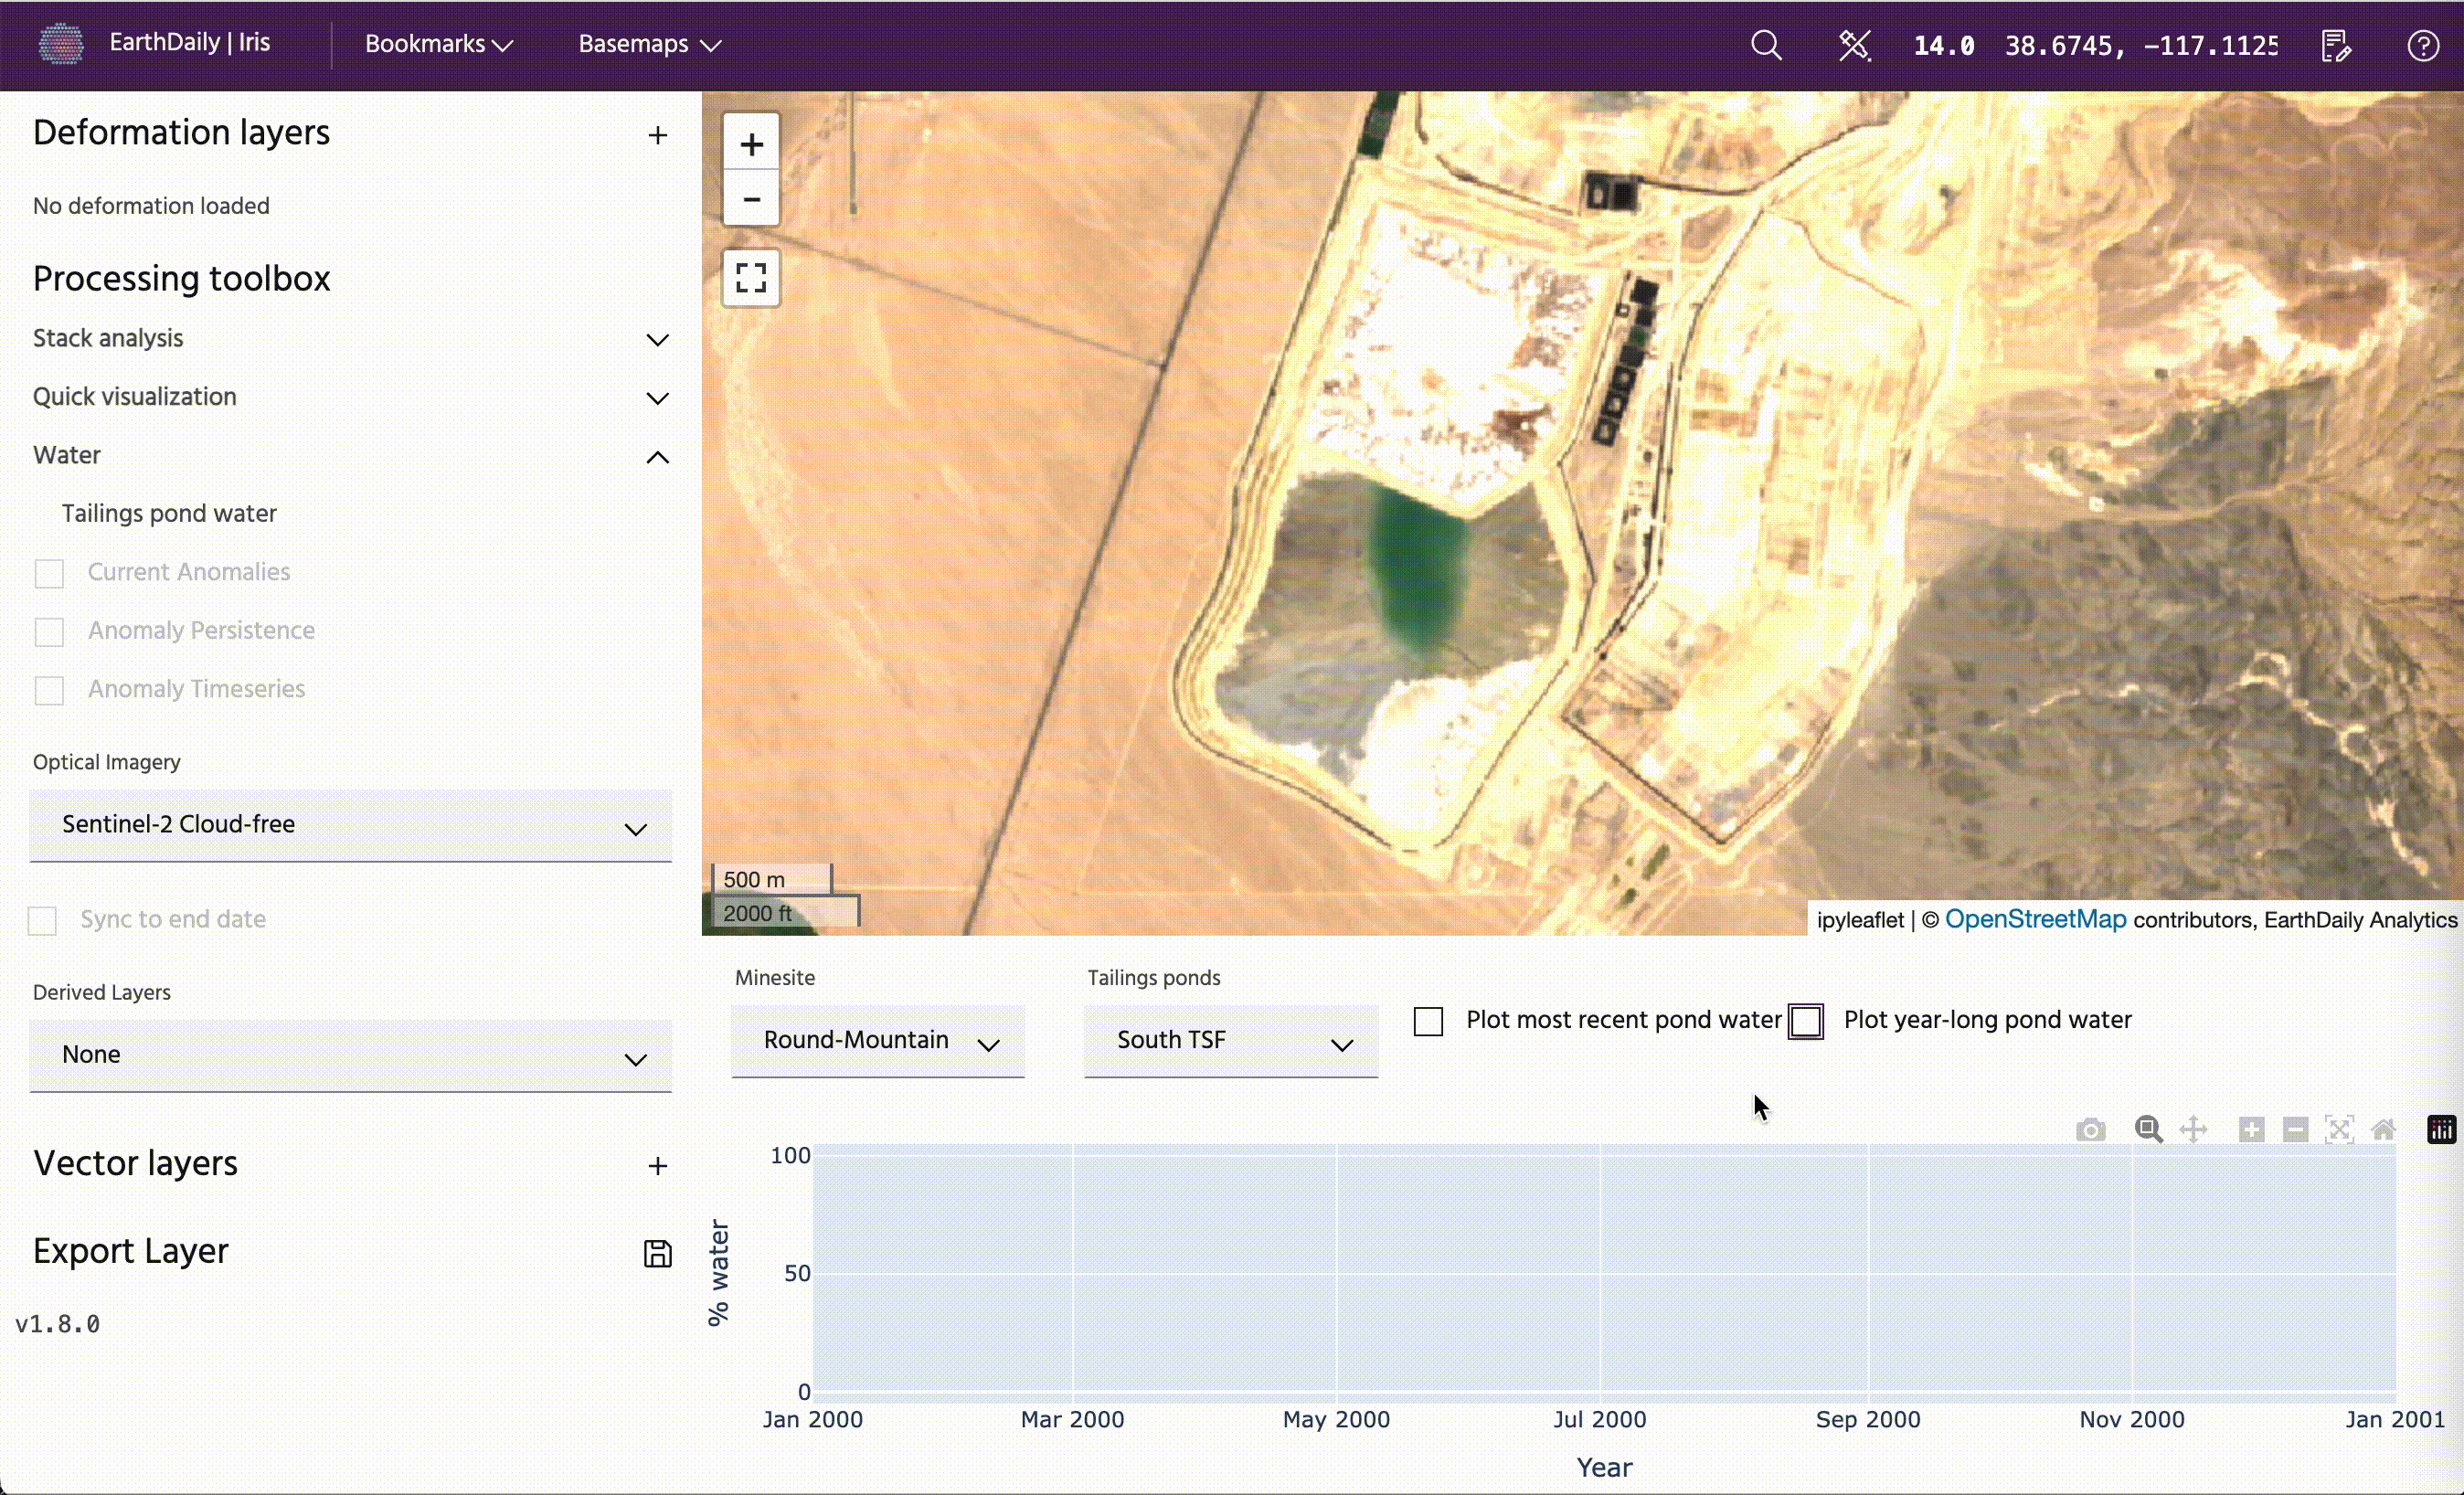Zoom in the map with plus button

751,144
